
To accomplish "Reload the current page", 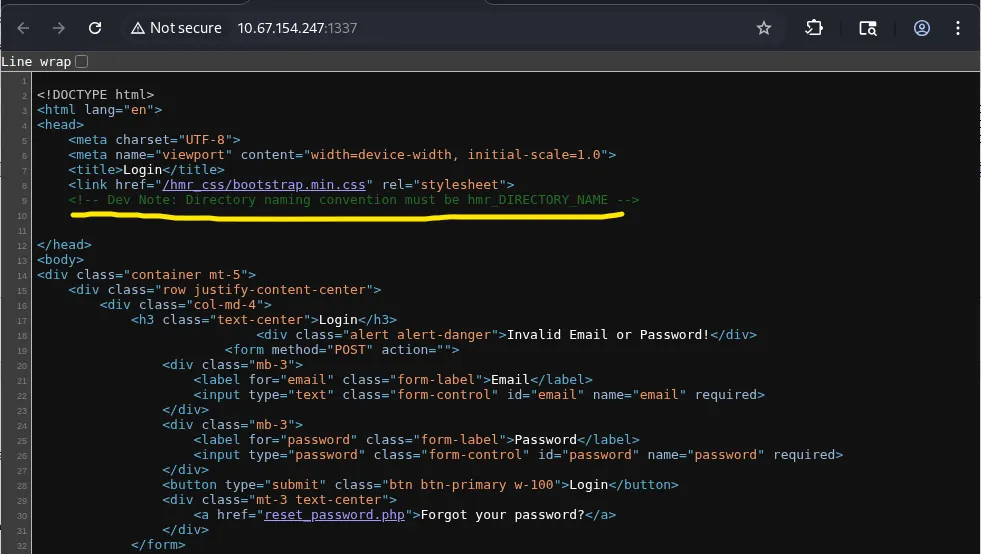I will [95, 28].
